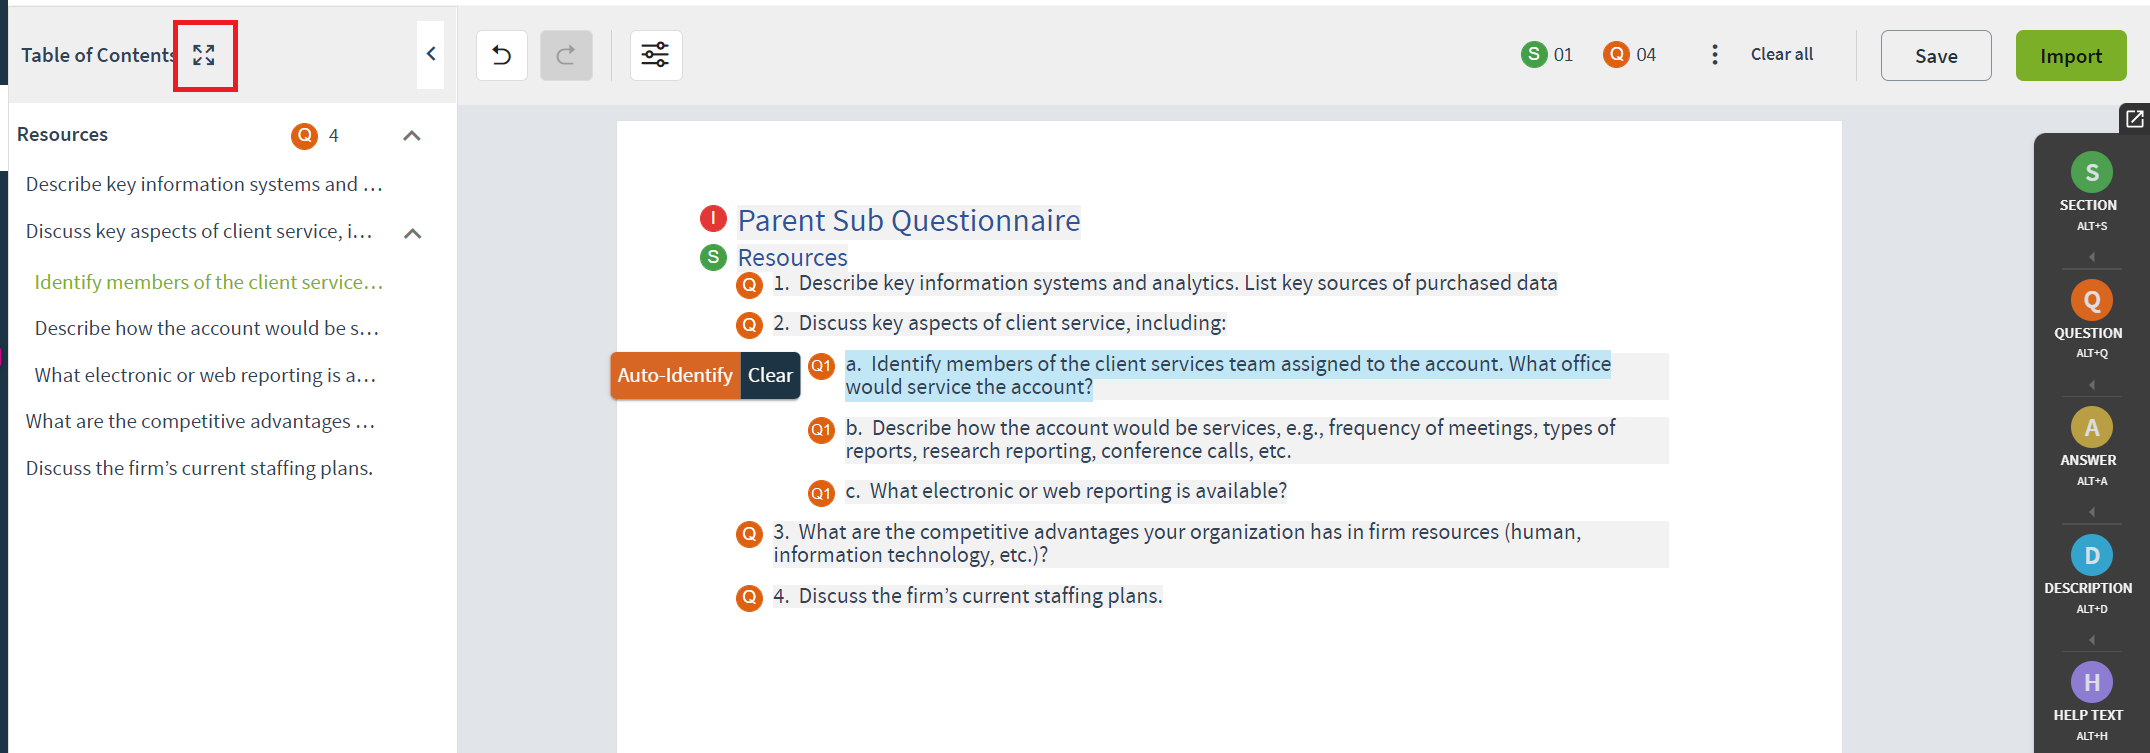Click Clear all in the toolbar
The height and width of the screenshot is (753, 2150).
tap(1782, 54)
